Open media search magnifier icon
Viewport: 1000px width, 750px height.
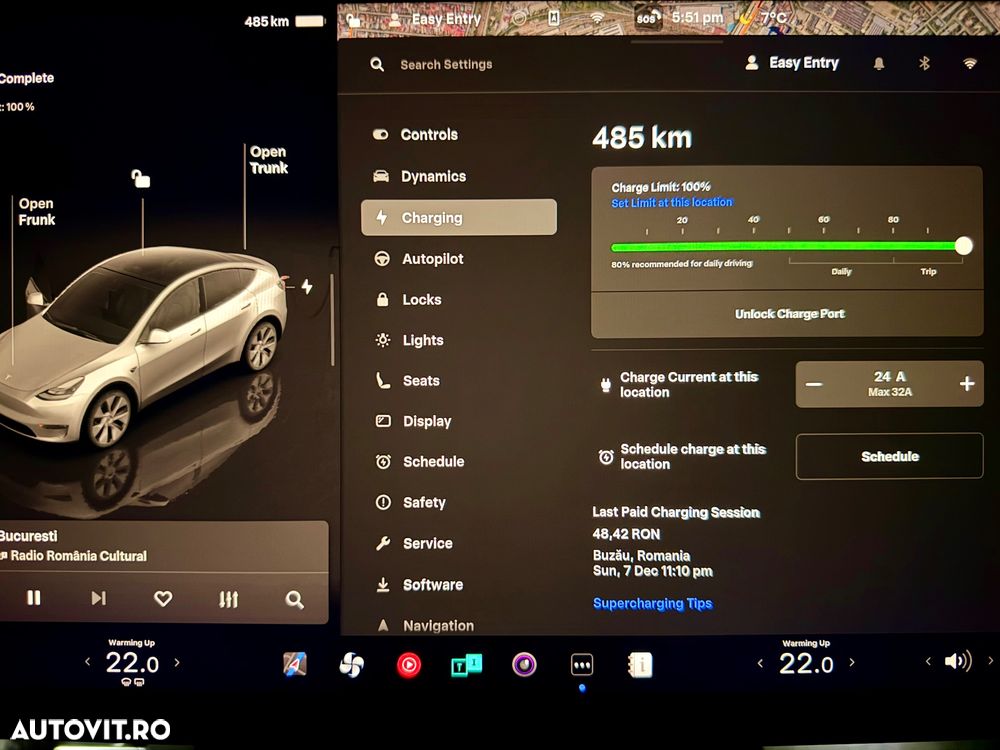294,599
